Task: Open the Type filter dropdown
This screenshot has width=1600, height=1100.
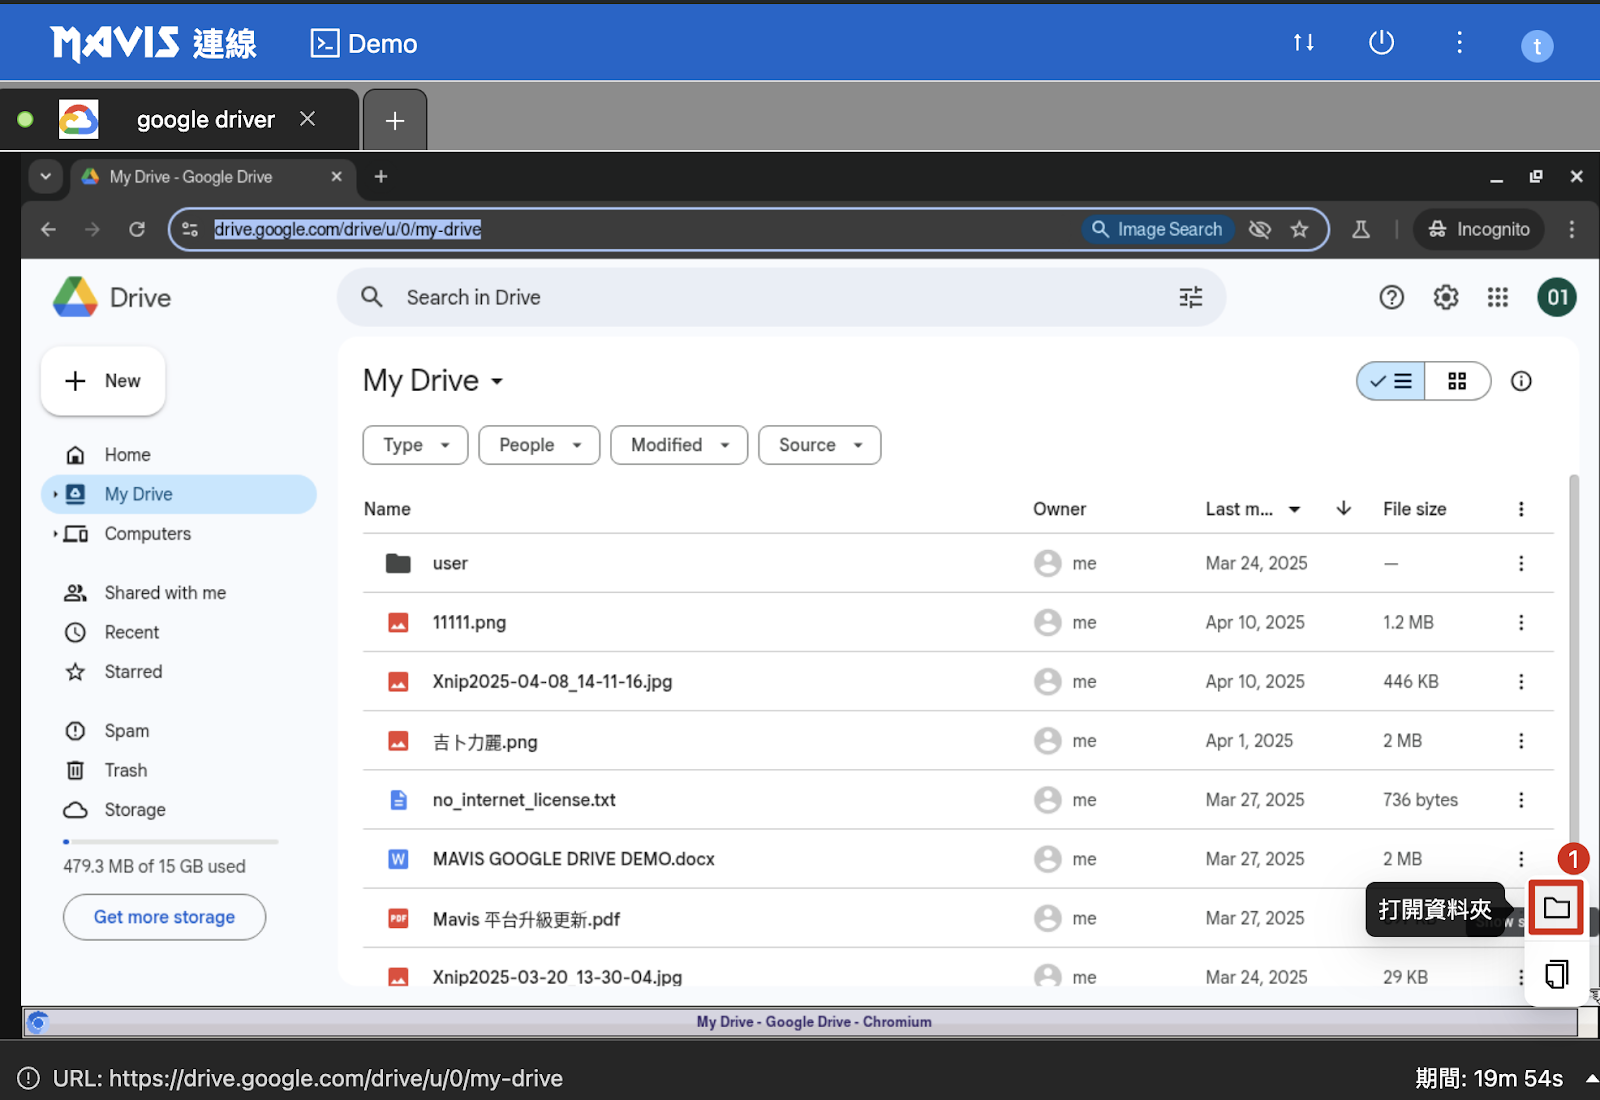Action: (415, 445)
